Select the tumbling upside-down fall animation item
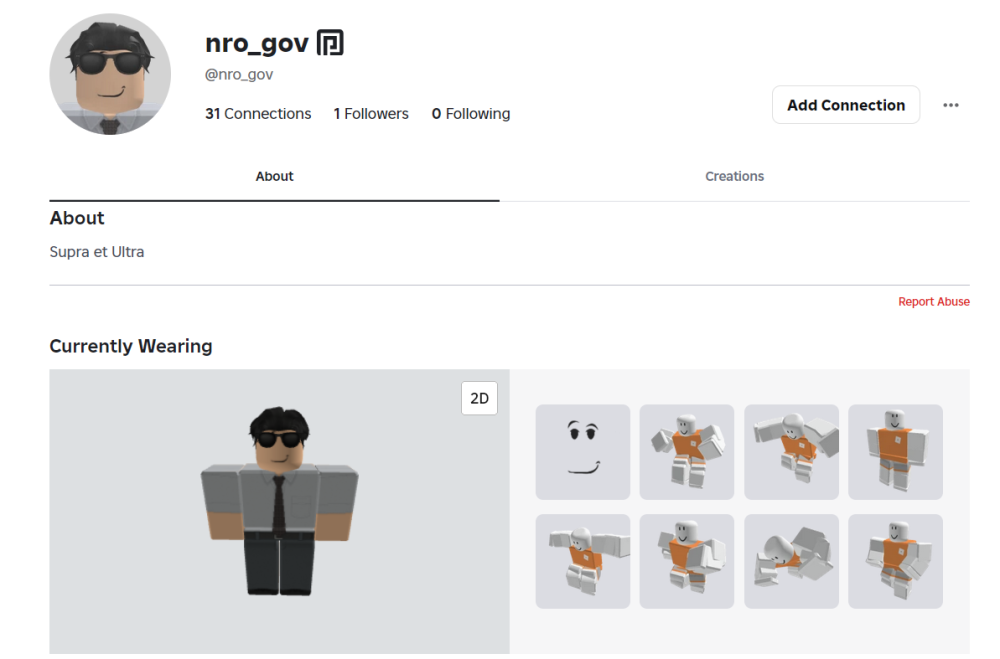The width and height of the screenshot is (1000, 659). pos(791,561)
